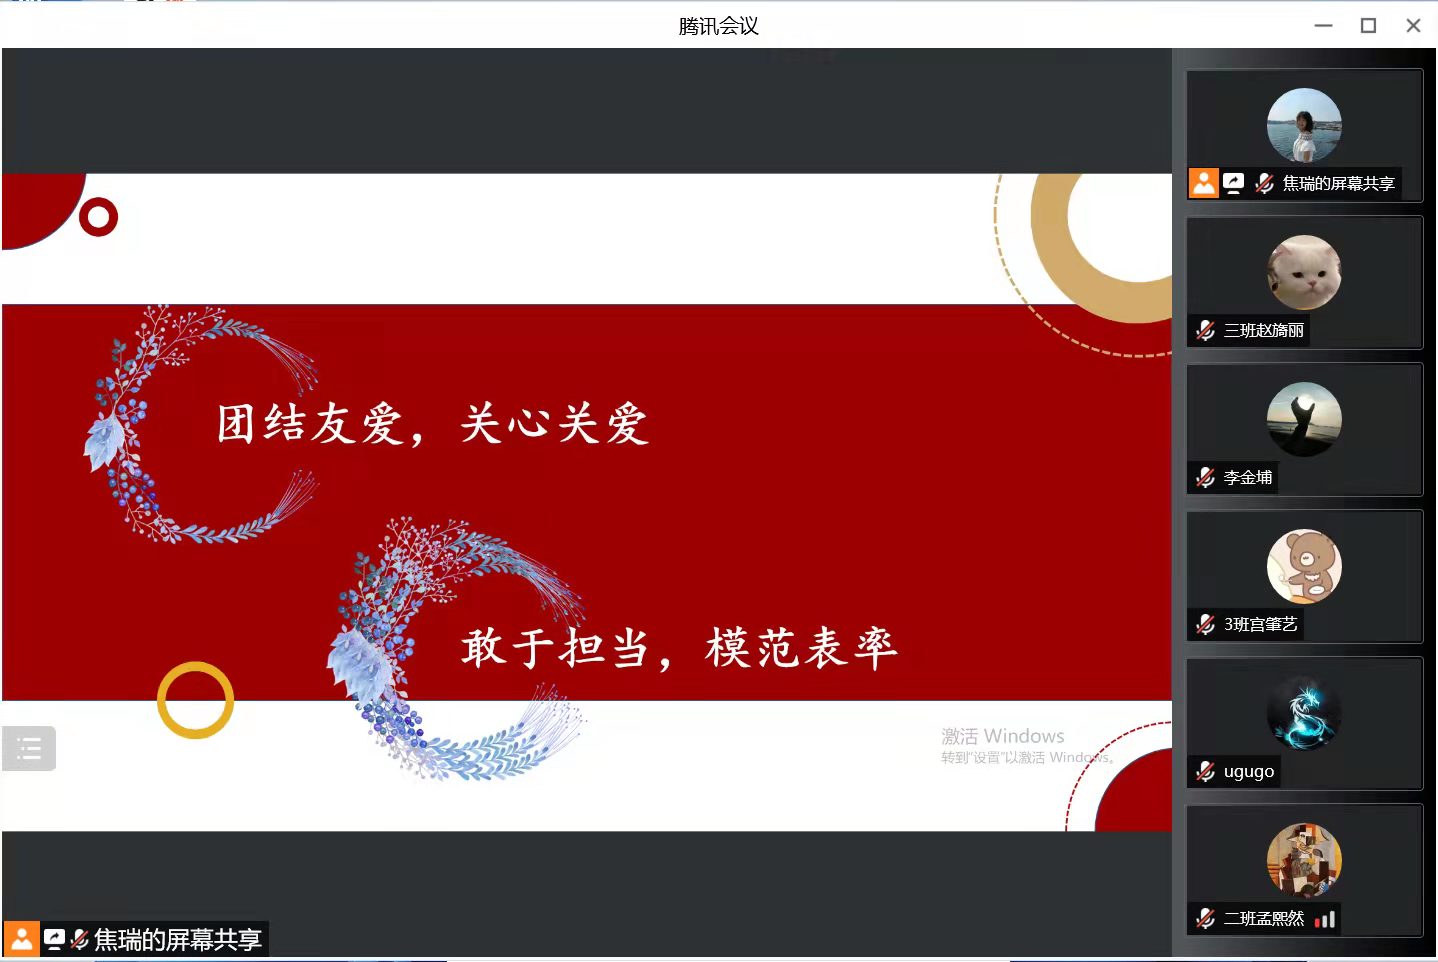Select the bear avatar of 3班宫肇艺
Image resolution: width=1438 pixels, height=962 pixels.
pyautogui.click(x=1303, y=567)
